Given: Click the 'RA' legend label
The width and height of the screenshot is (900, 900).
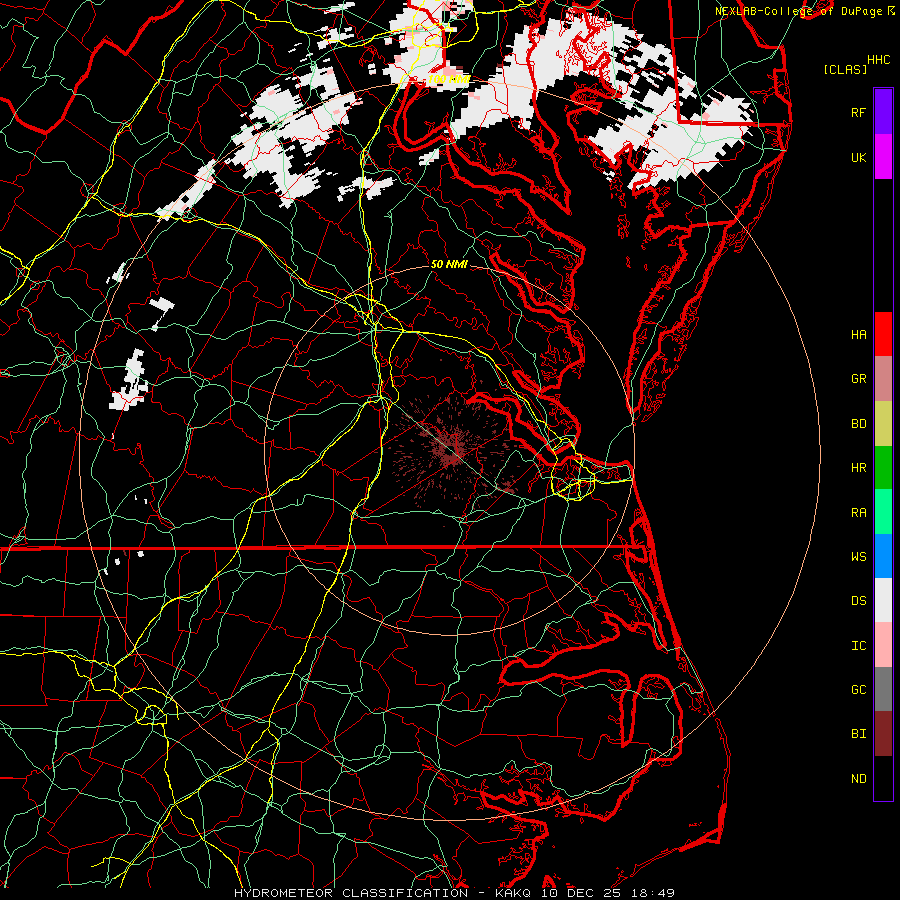Looking at the screenshot, I should 858,513.
